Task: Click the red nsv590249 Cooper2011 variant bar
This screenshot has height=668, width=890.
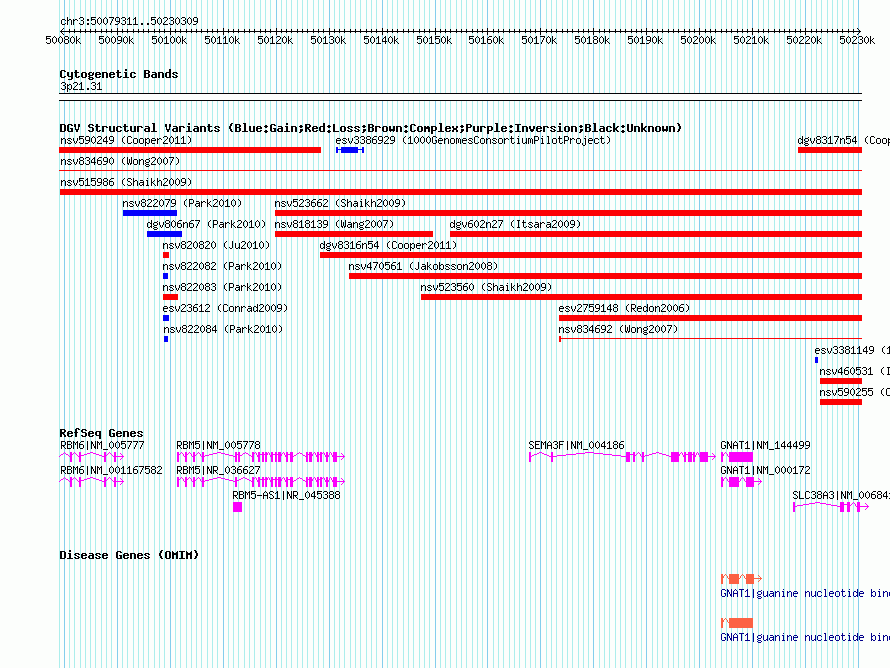Action: (x=190, y=150)
